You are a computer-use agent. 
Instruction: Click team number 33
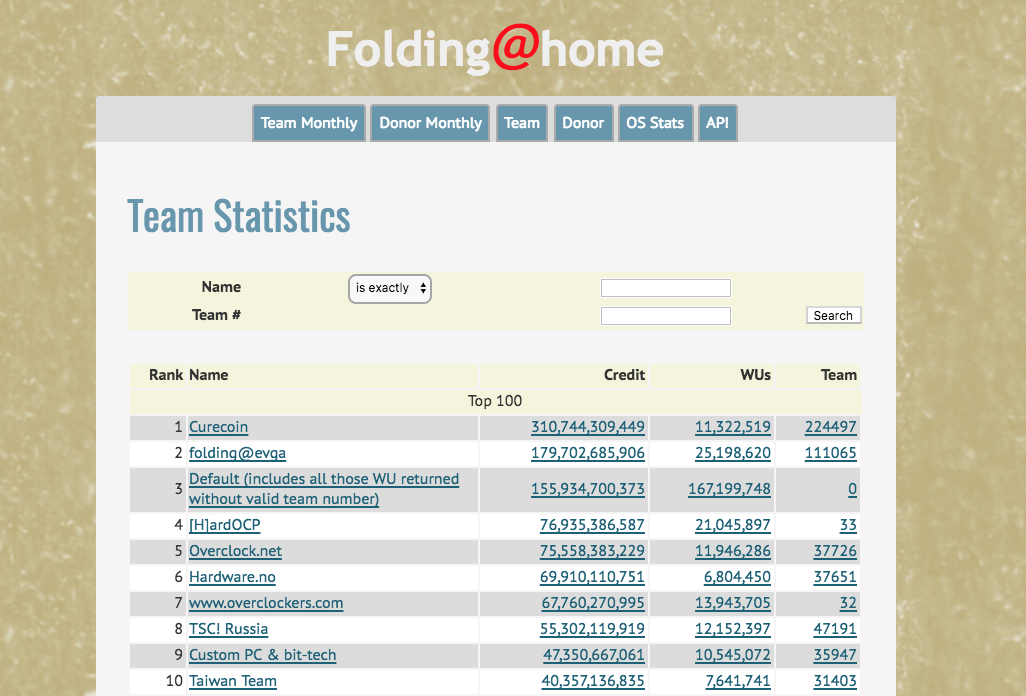coord(848,525)
